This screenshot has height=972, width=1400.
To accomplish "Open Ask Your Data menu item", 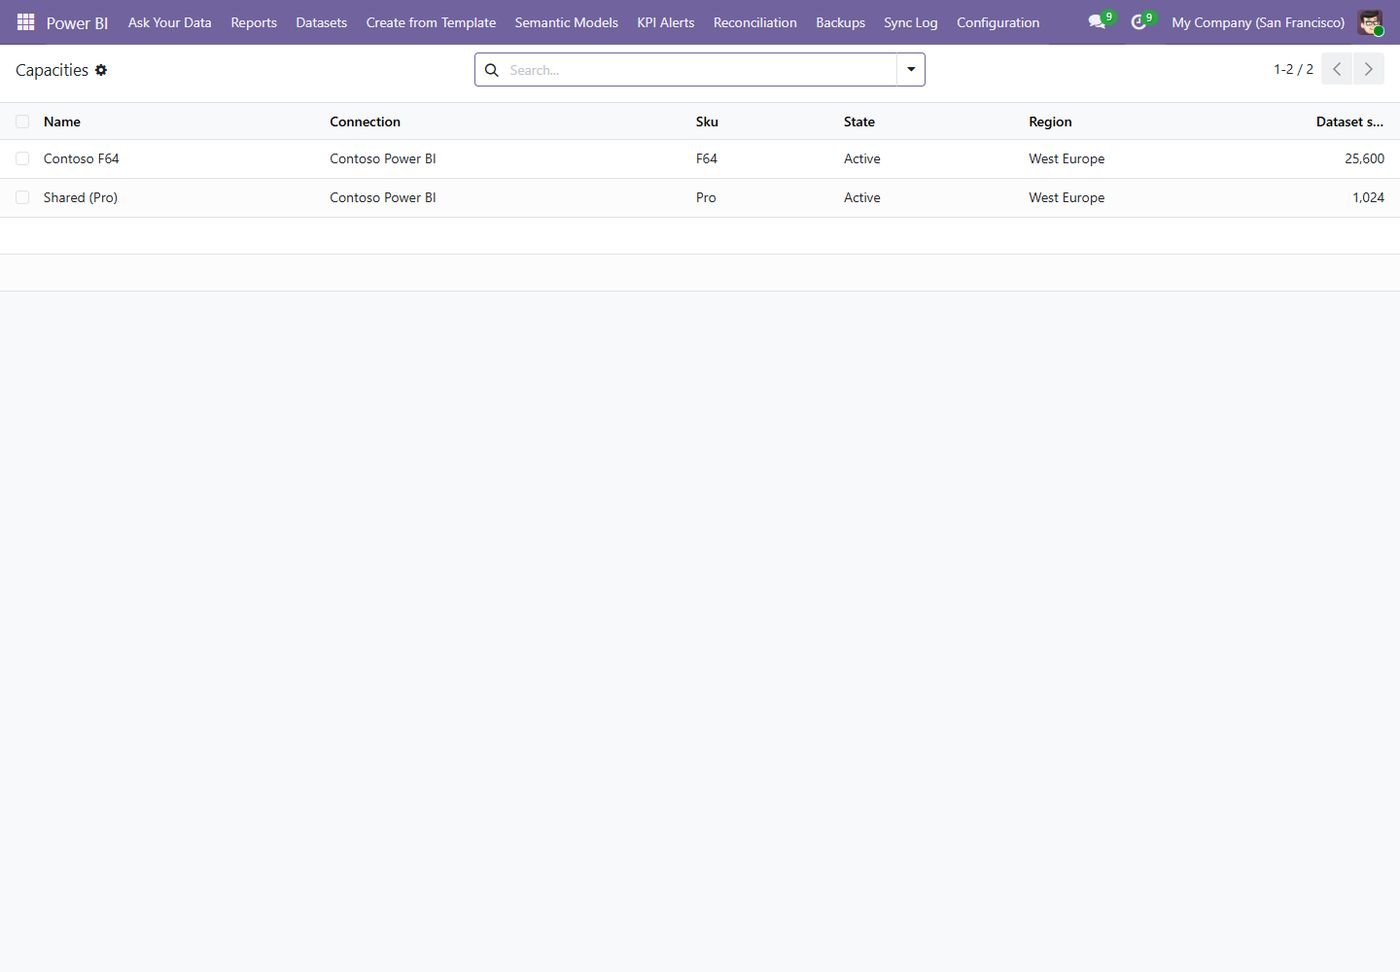I will (170, 22).
